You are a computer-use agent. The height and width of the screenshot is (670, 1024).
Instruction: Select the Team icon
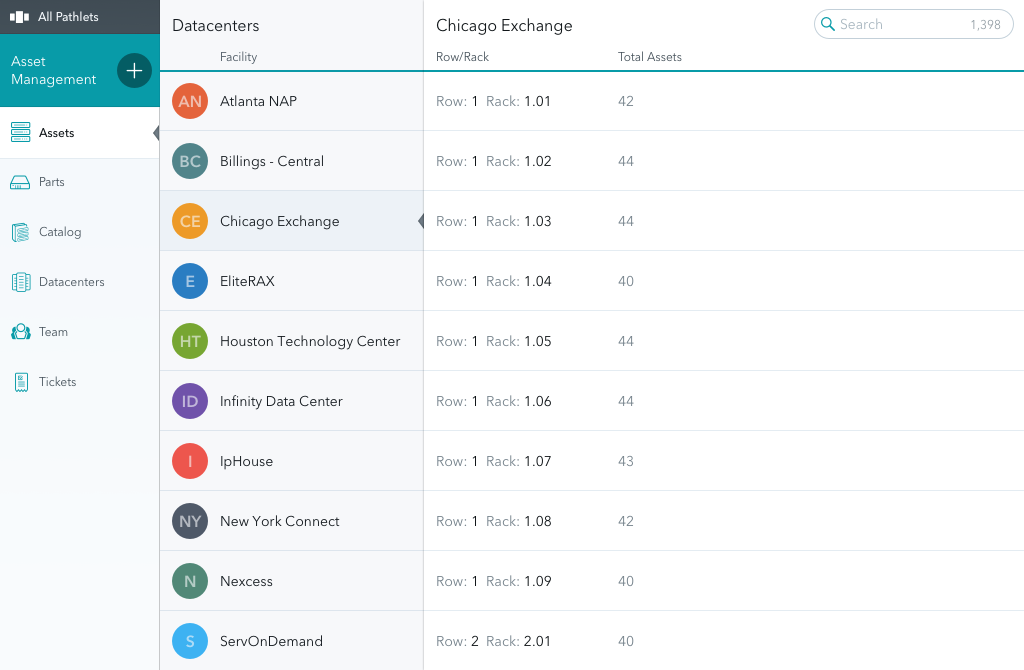click(19, 331)
